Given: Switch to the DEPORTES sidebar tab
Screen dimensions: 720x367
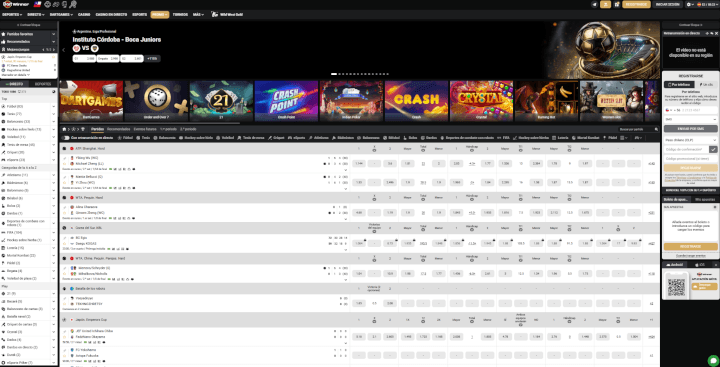Looking at the screenshot, I should pyautogui.click(x=43, y=84).
